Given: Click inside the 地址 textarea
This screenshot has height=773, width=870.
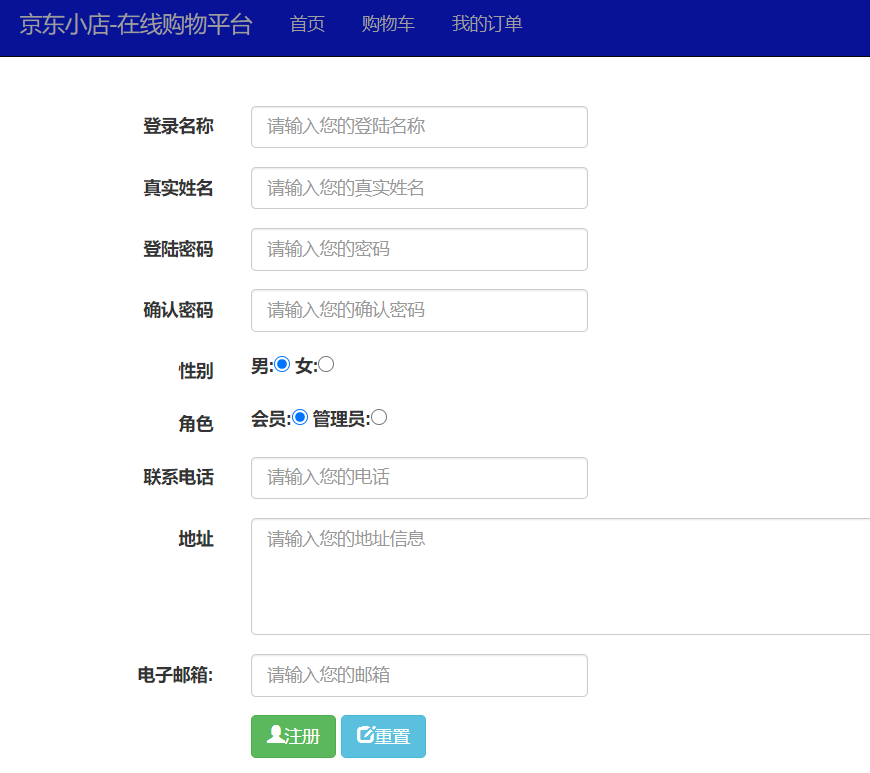Looking at the screenshot, I should pyautogui.click(x=560, y=576).
